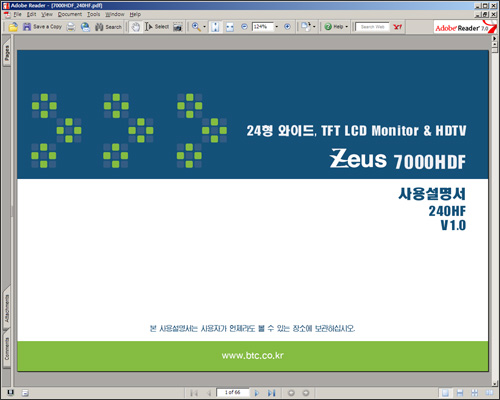Select the Snapshot camera tool
Viewport: 500px width, 400px height.
click(x=178, y=27)
